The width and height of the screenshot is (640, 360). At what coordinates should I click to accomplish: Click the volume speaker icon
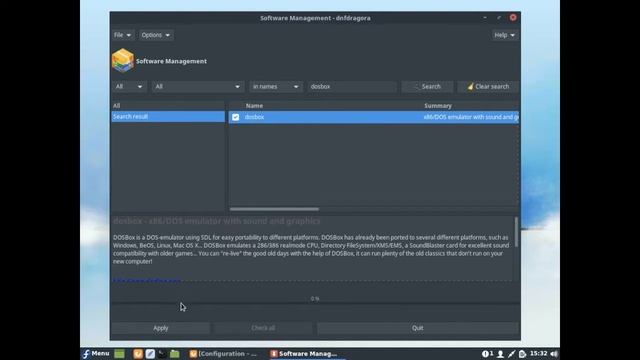pyautogui.click(x=554, y=354)
